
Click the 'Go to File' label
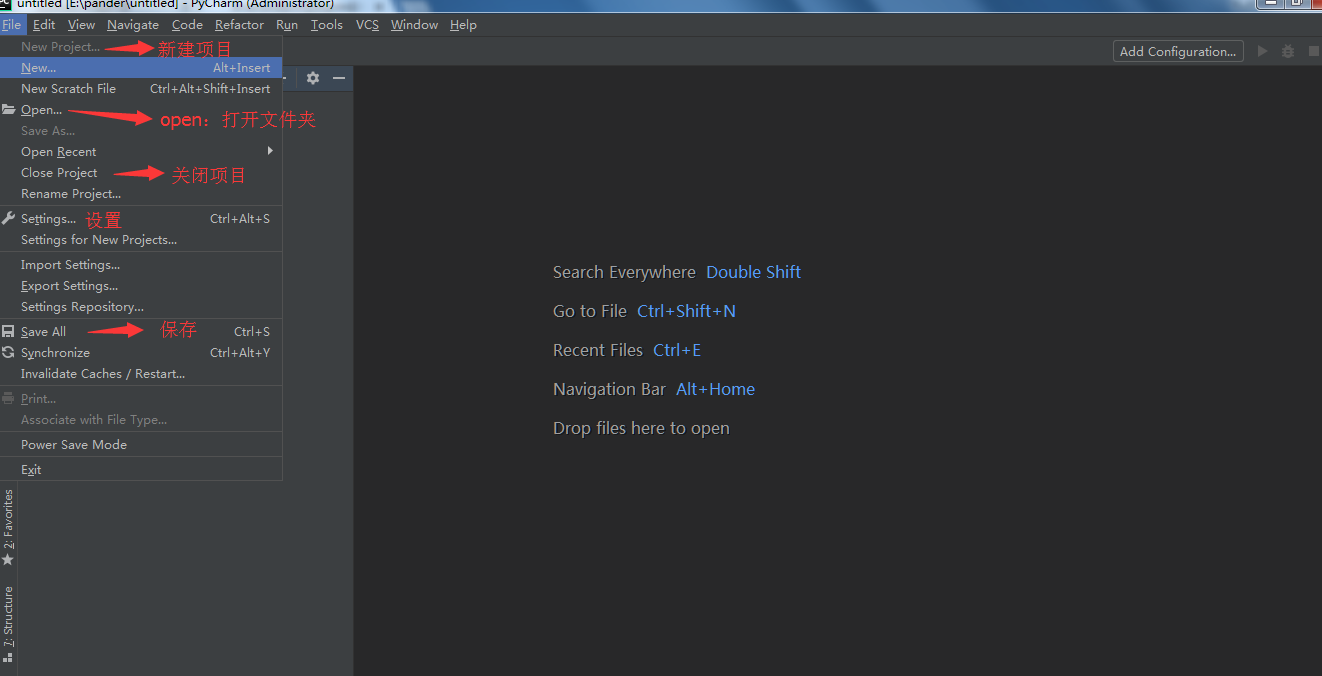(590, 311)
